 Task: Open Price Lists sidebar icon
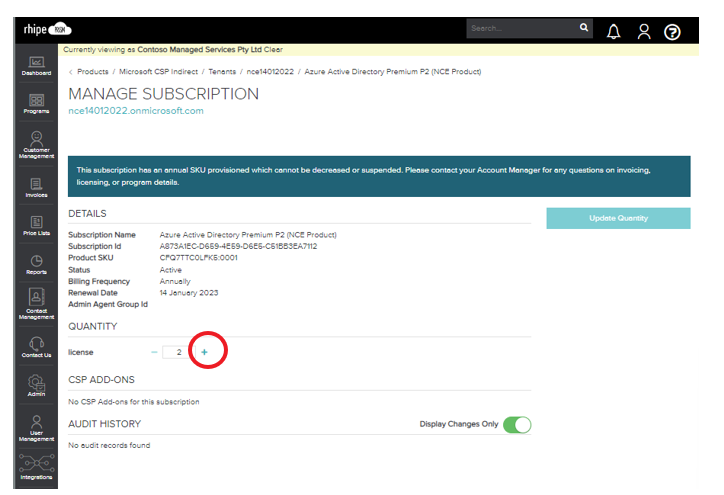tap(36, 226)
